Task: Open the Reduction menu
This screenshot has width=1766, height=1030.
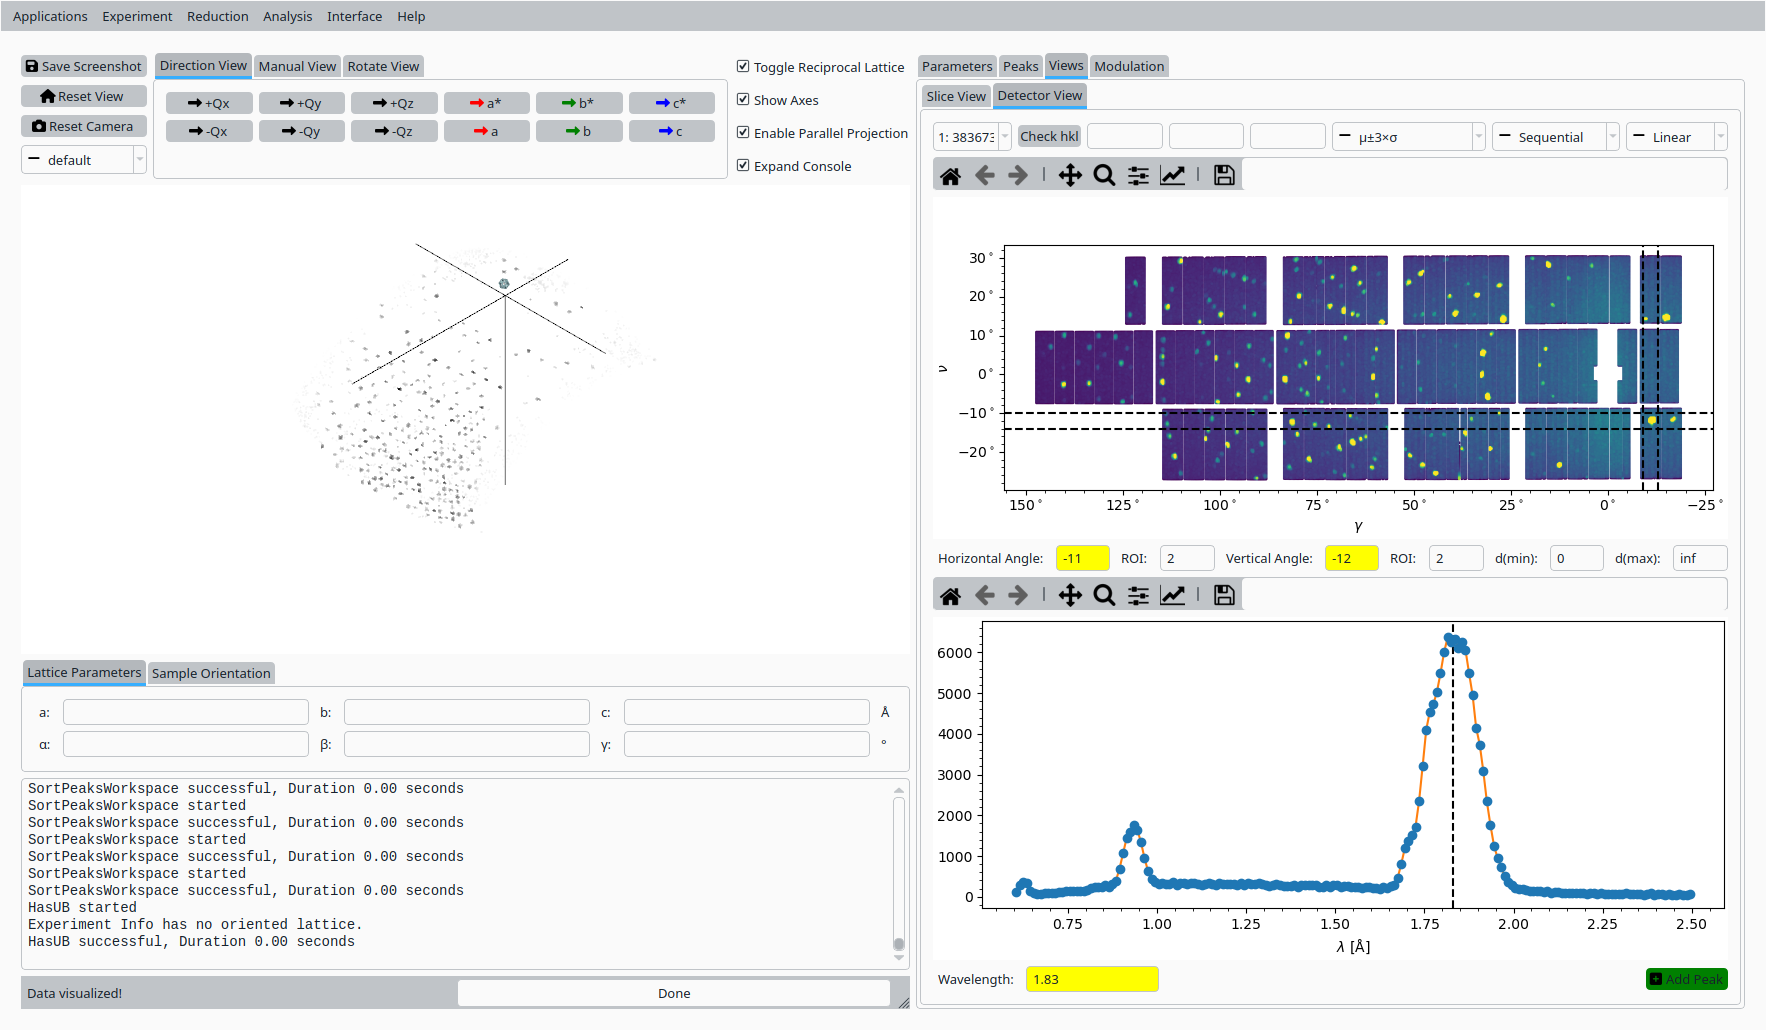Action: [217, 16]
